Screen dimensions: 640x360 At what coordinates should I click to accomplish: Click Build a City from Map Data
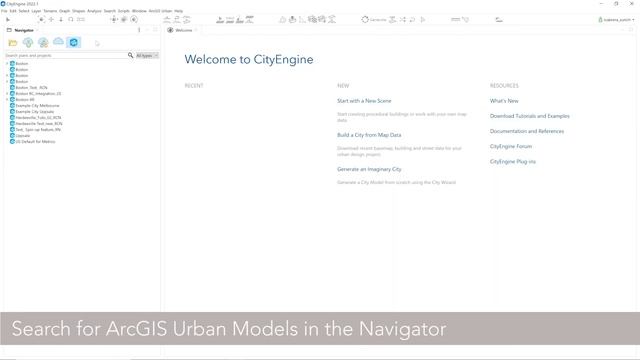pyautogui.click(x=369, y=135)
